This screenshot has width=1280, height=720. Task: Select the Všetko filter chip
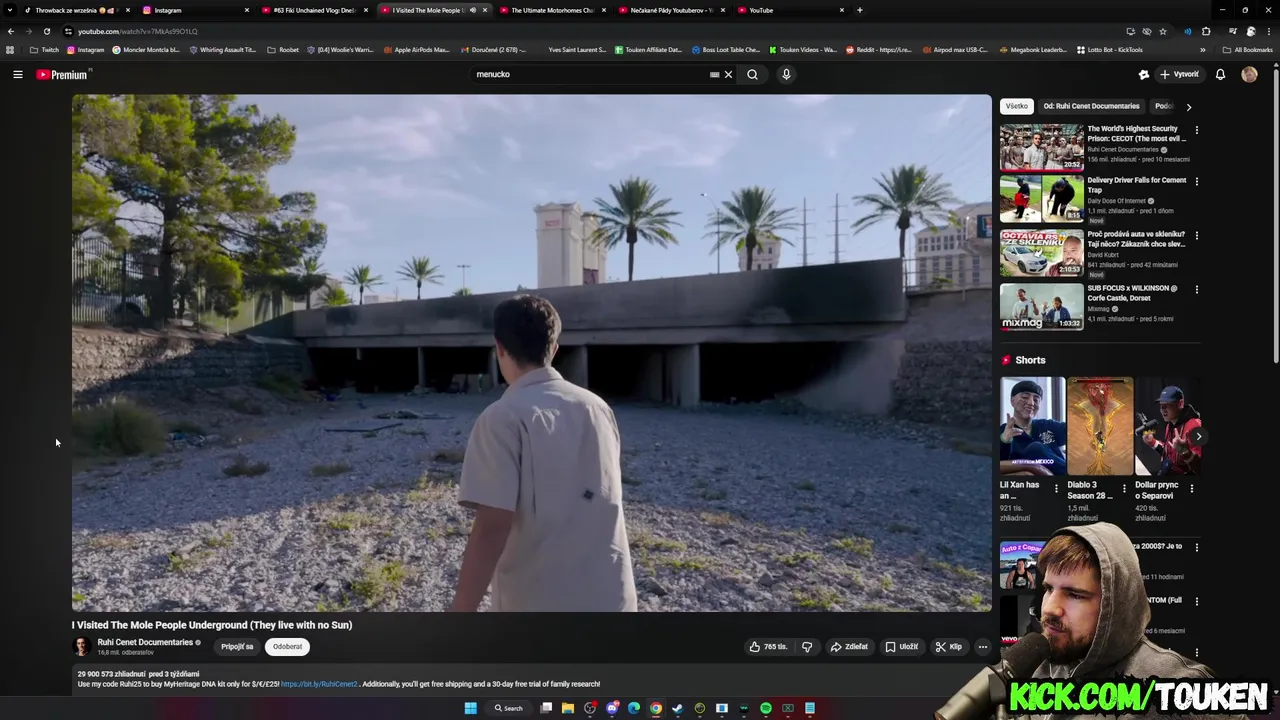pos(1017,106)
